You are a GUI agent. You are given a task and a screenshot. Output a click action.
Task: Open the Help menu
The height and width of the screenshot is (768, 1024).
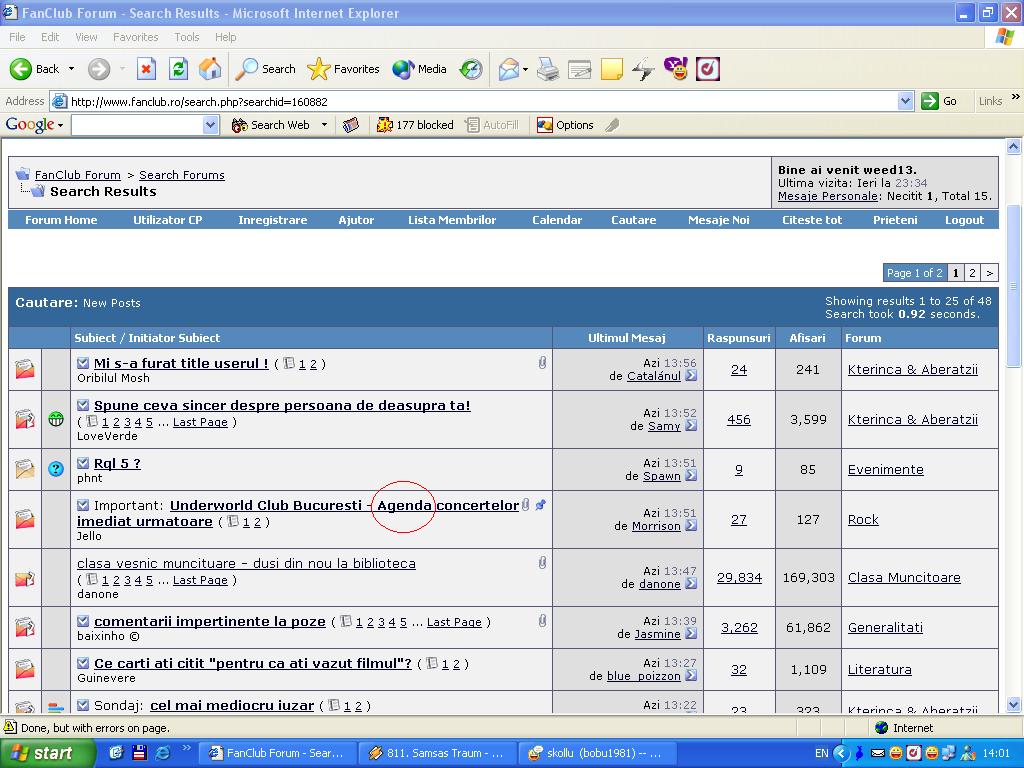[225, 37]
